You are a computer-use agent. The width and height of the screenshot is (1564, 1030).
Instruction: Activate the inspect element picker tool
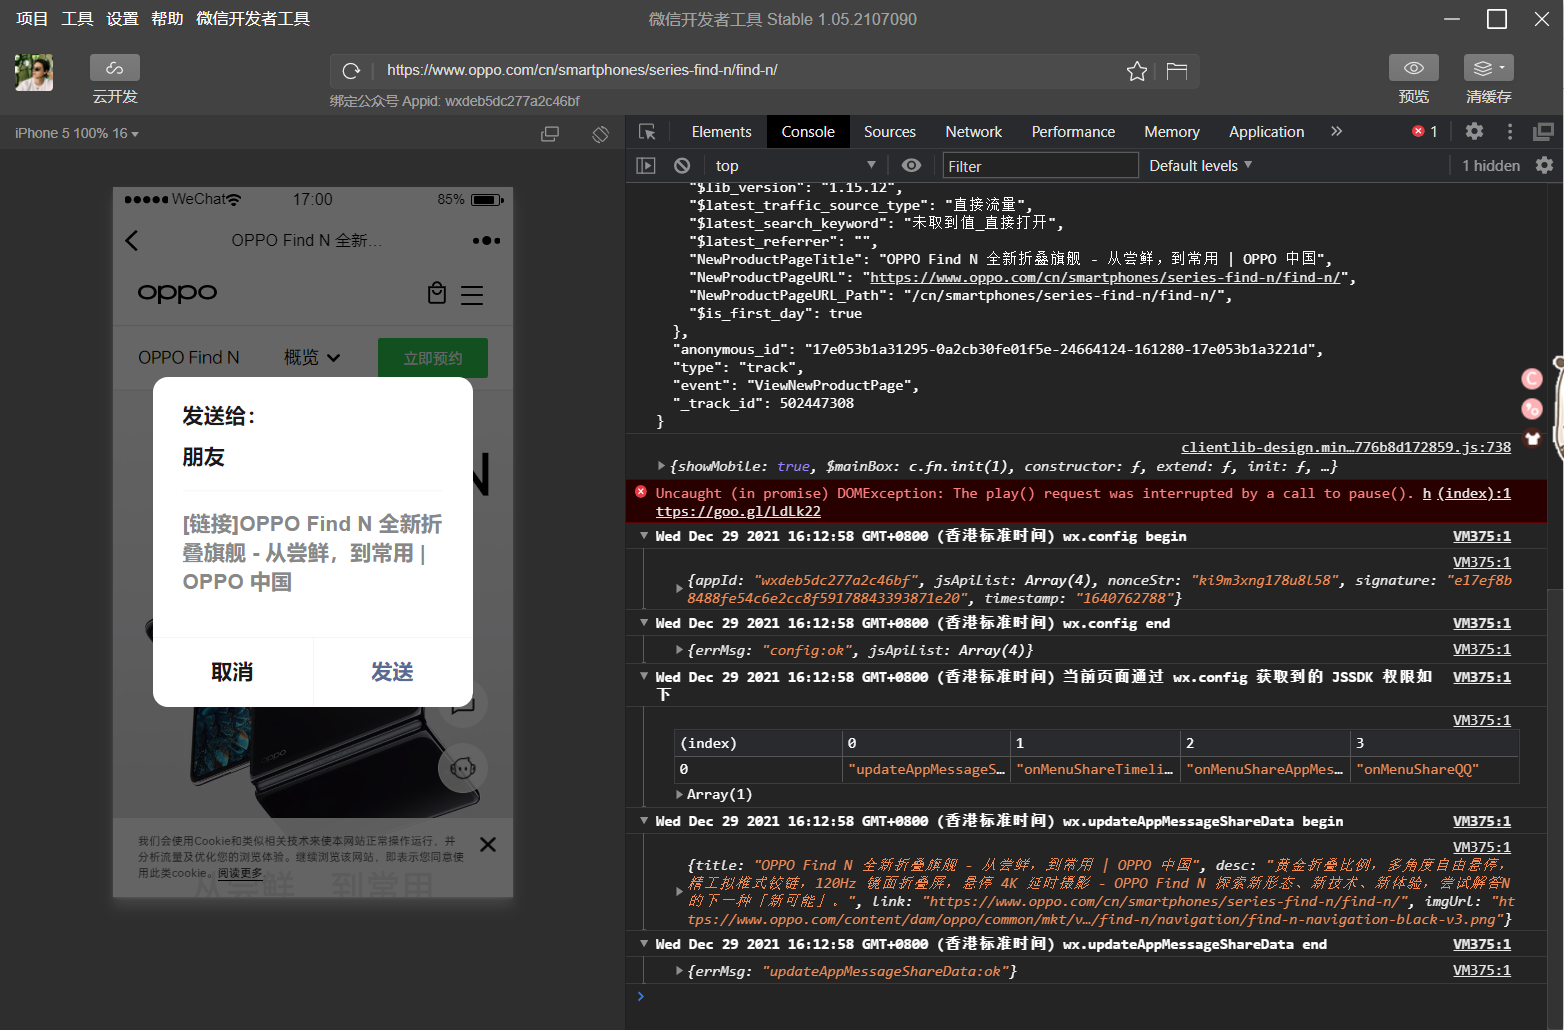tap(647, 132)
